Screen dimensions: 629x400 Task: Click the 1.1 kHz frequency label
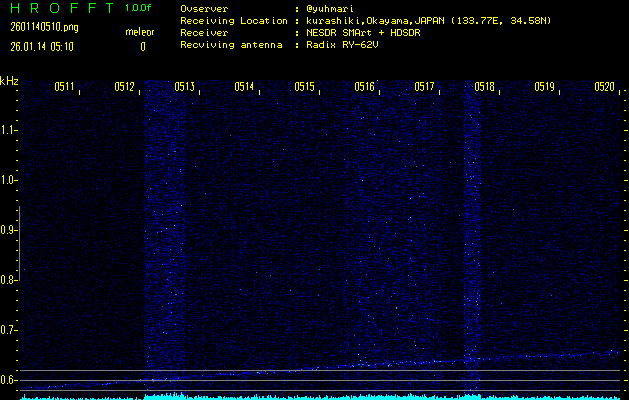click(7, 130)
